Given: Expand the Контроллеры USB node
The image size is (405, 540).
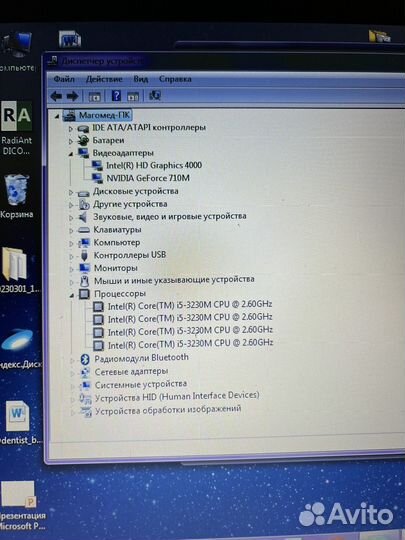Looking at the screenshot, I should pyautogui.click(x=72, y=257).
